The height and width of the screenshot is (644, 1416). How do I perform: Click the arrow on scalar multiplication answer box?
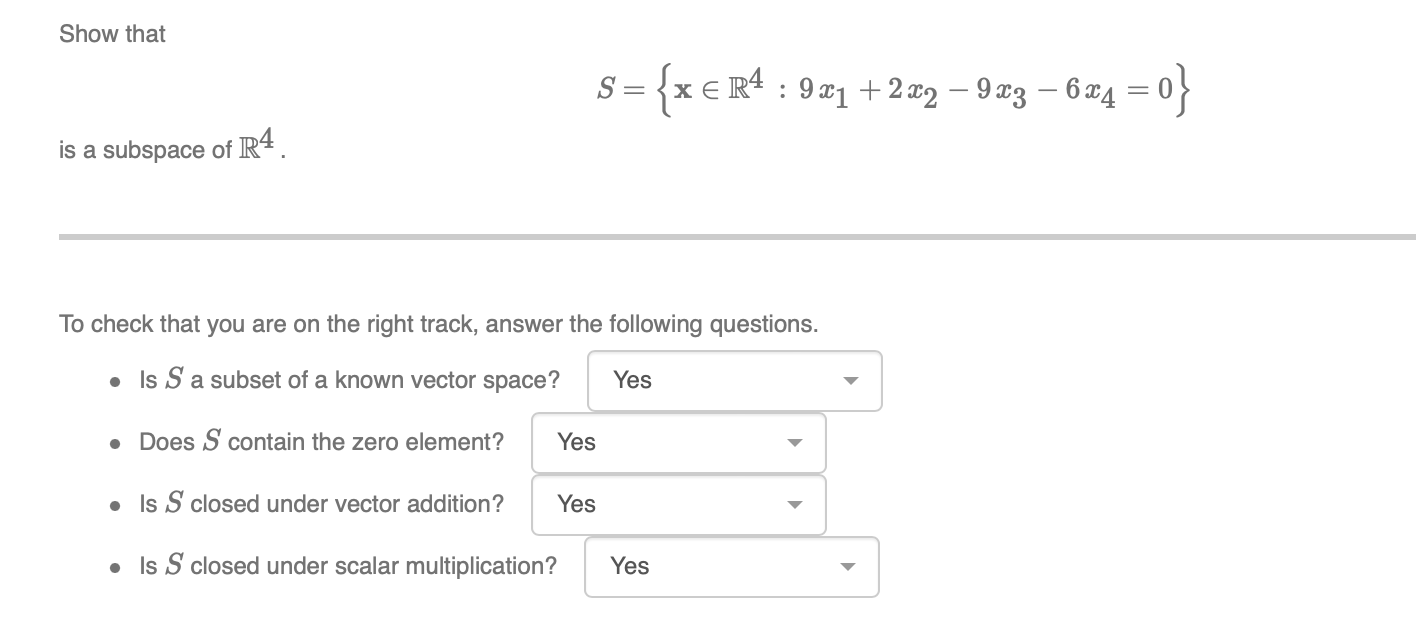click(x=846, y=567)
